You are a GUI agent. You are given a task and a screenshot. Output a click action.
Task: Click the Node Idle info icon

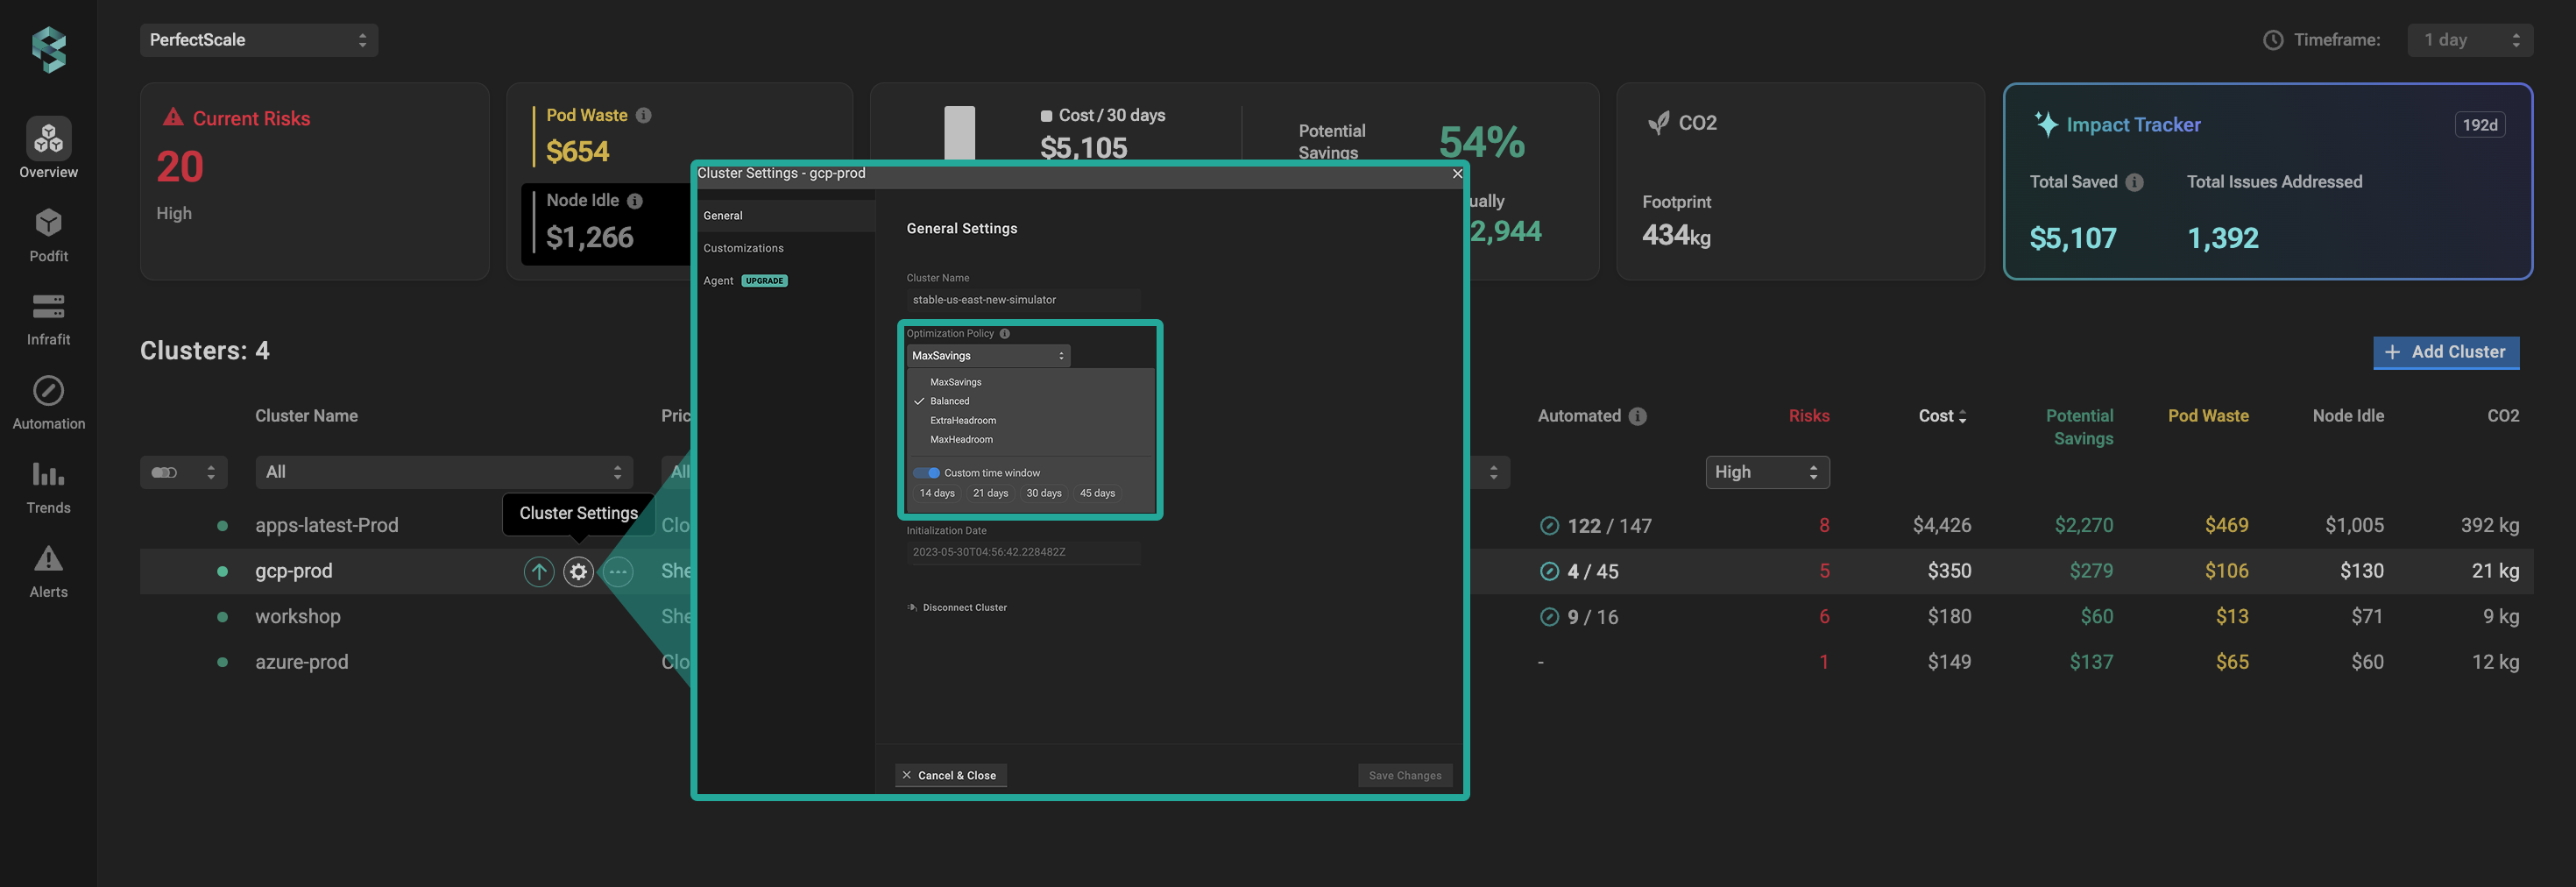(x=635, y=201)
